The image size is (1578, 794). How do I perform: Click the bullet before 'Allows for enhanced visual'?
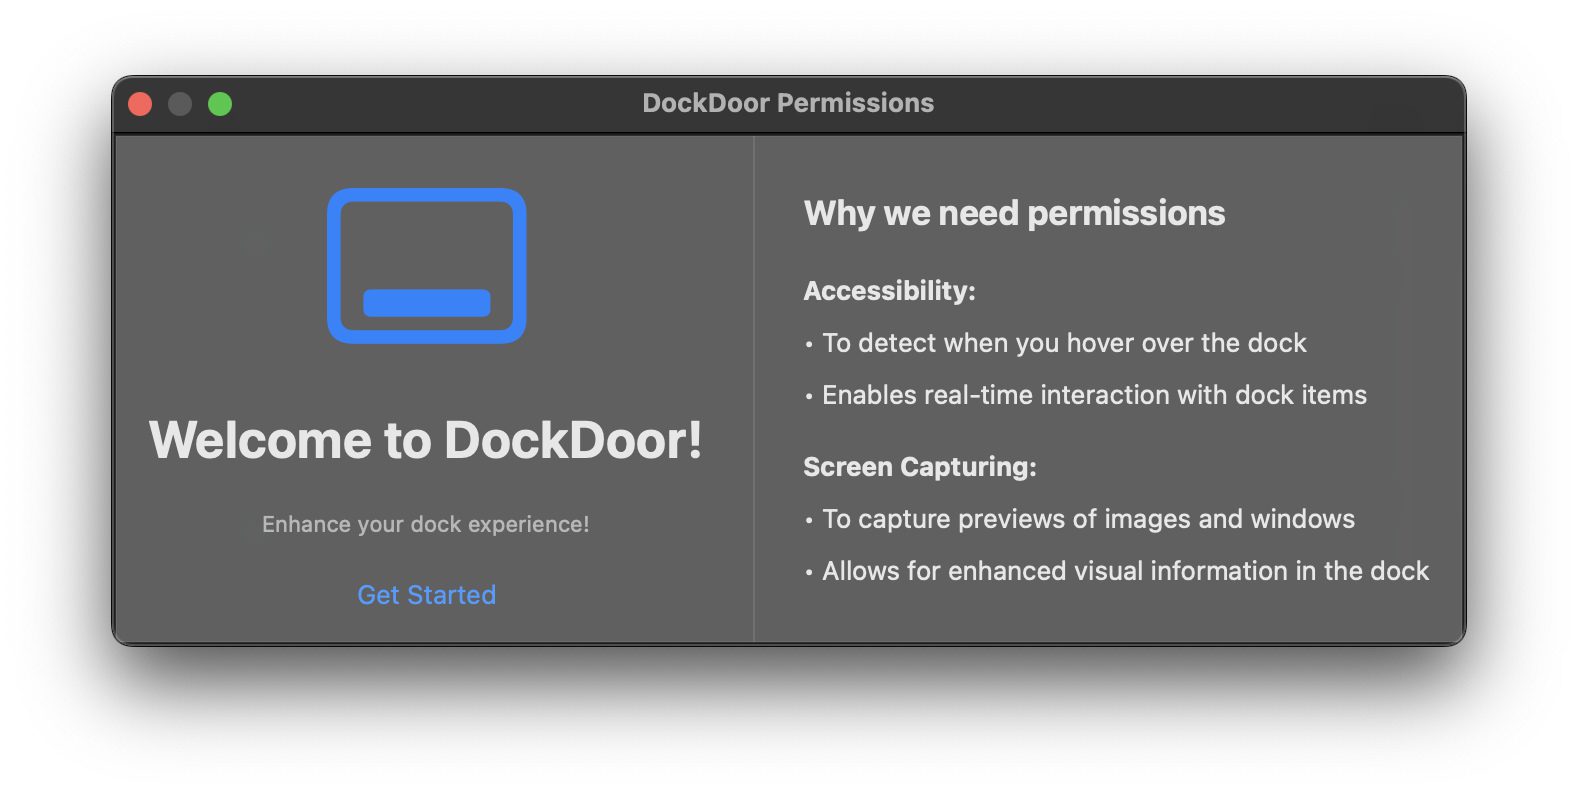[x=809, y=573]
